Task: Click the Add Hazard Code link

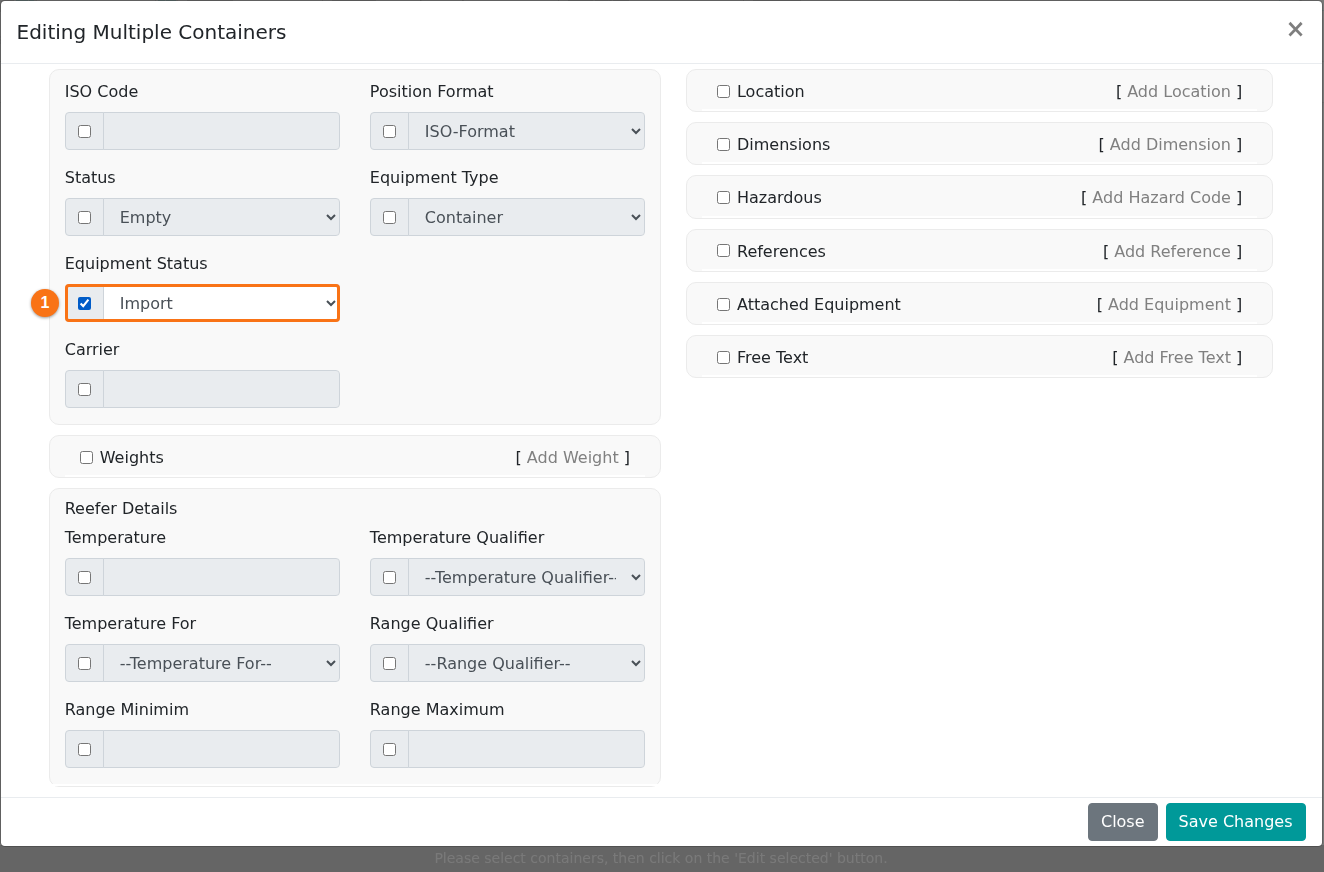Action: tap(1161, 197)
